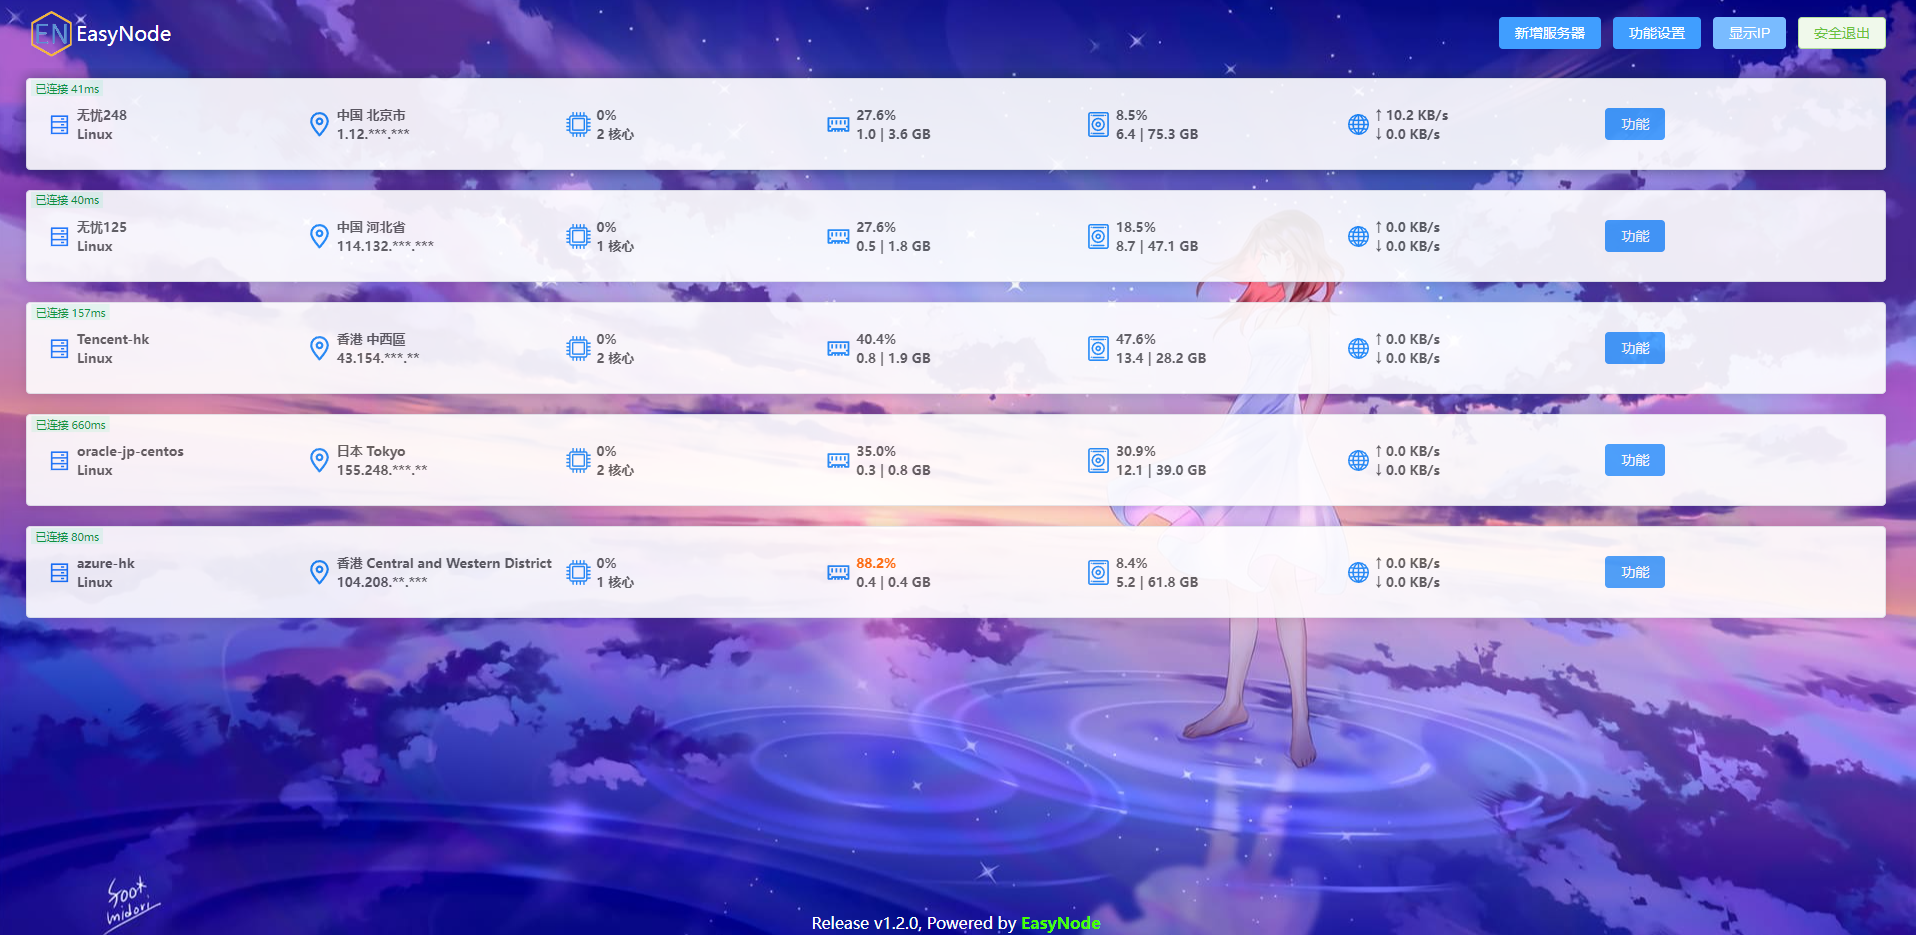This screenshot has height=935, width=1916.
Task: Click location pin icon for 日本 Tokyo
Action: coord(319,461)
